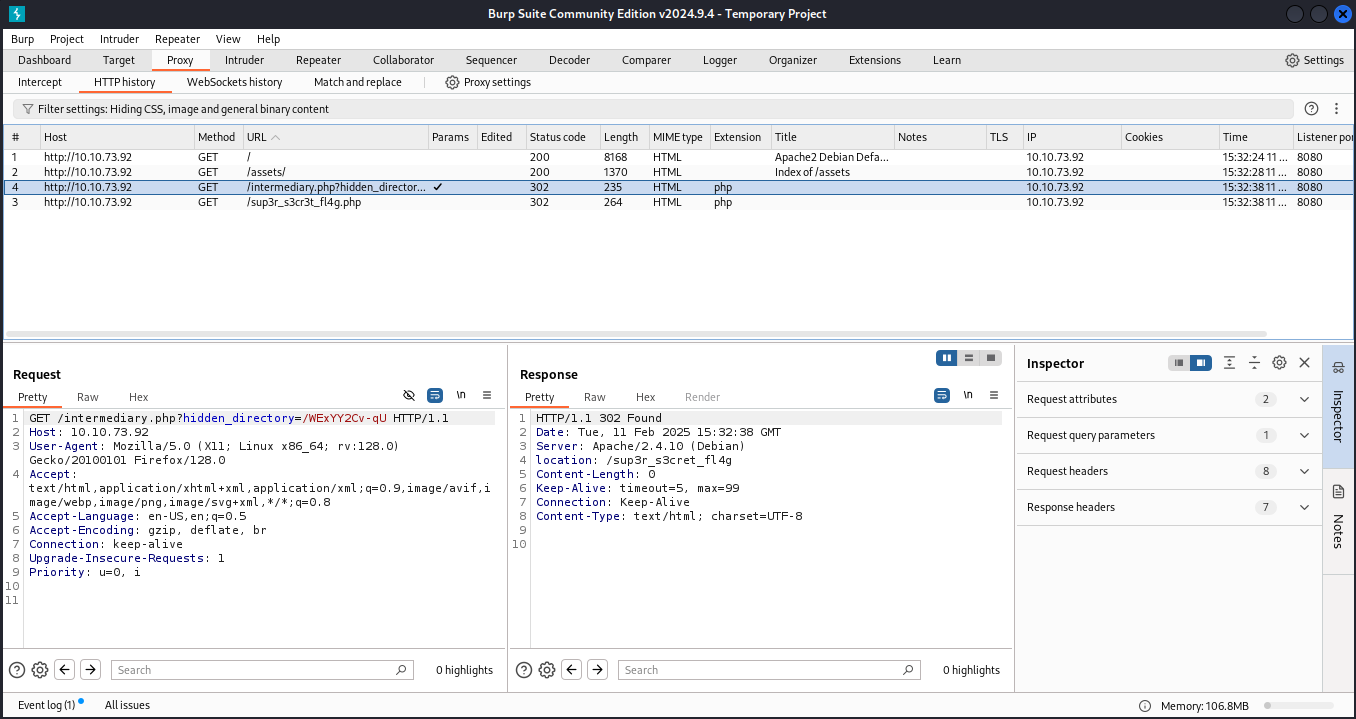Image resolution: width=1356 pixels, height=719 pixels.
Task: Toggle line wrap in the Response panel
Action: [x=942, y=395]
